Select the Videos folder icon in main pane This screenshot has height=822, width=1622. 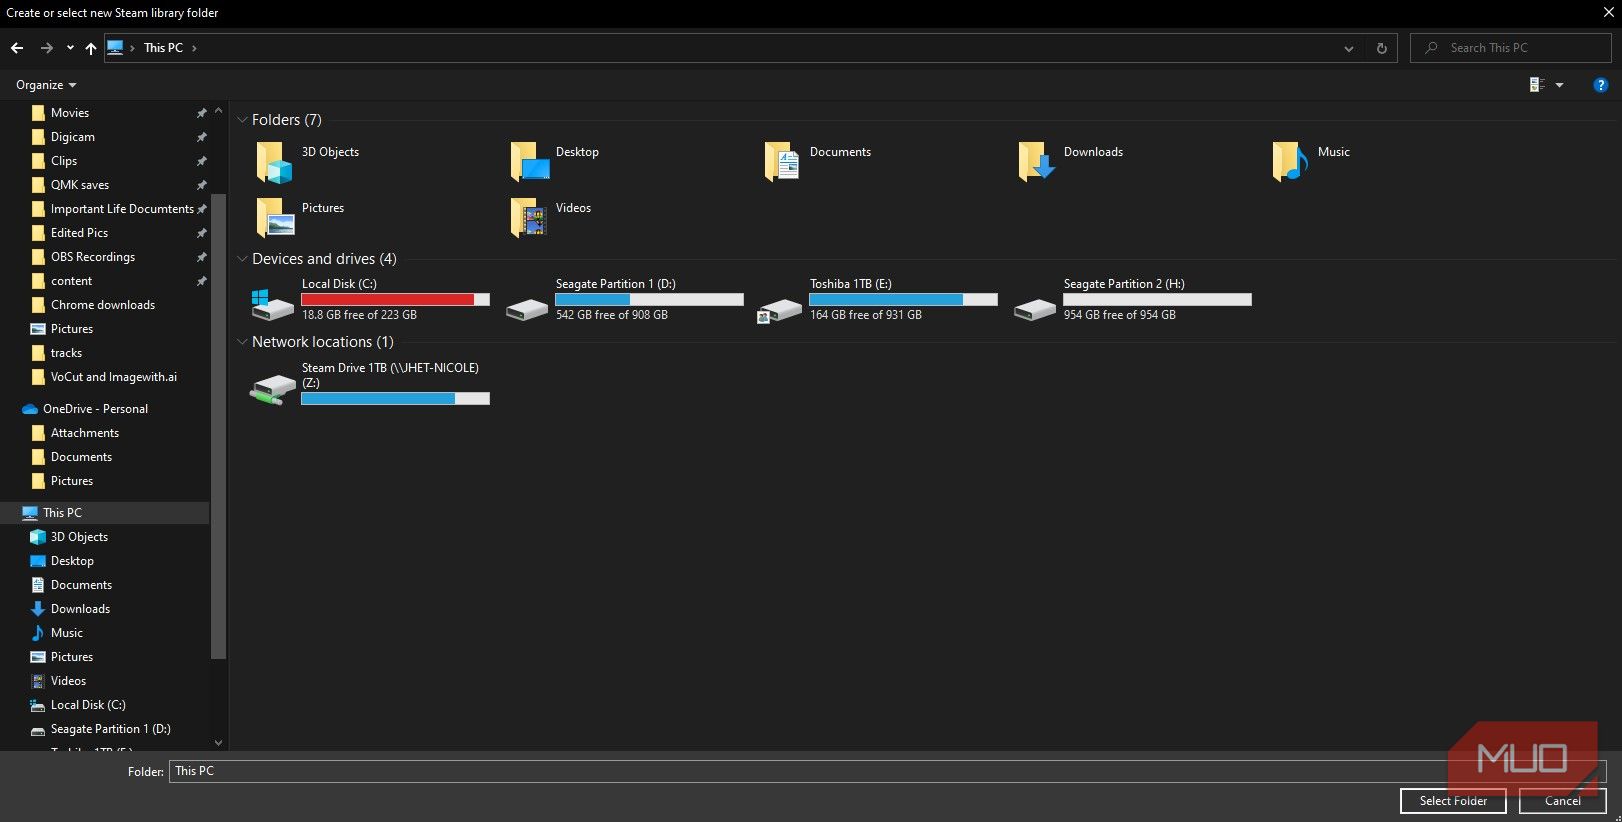point(529,217)
